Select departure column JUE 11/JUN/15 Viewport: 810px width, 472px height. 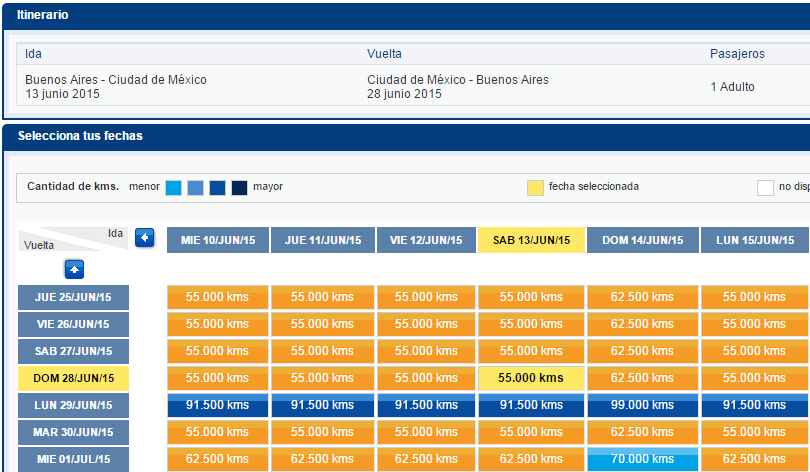323,240
